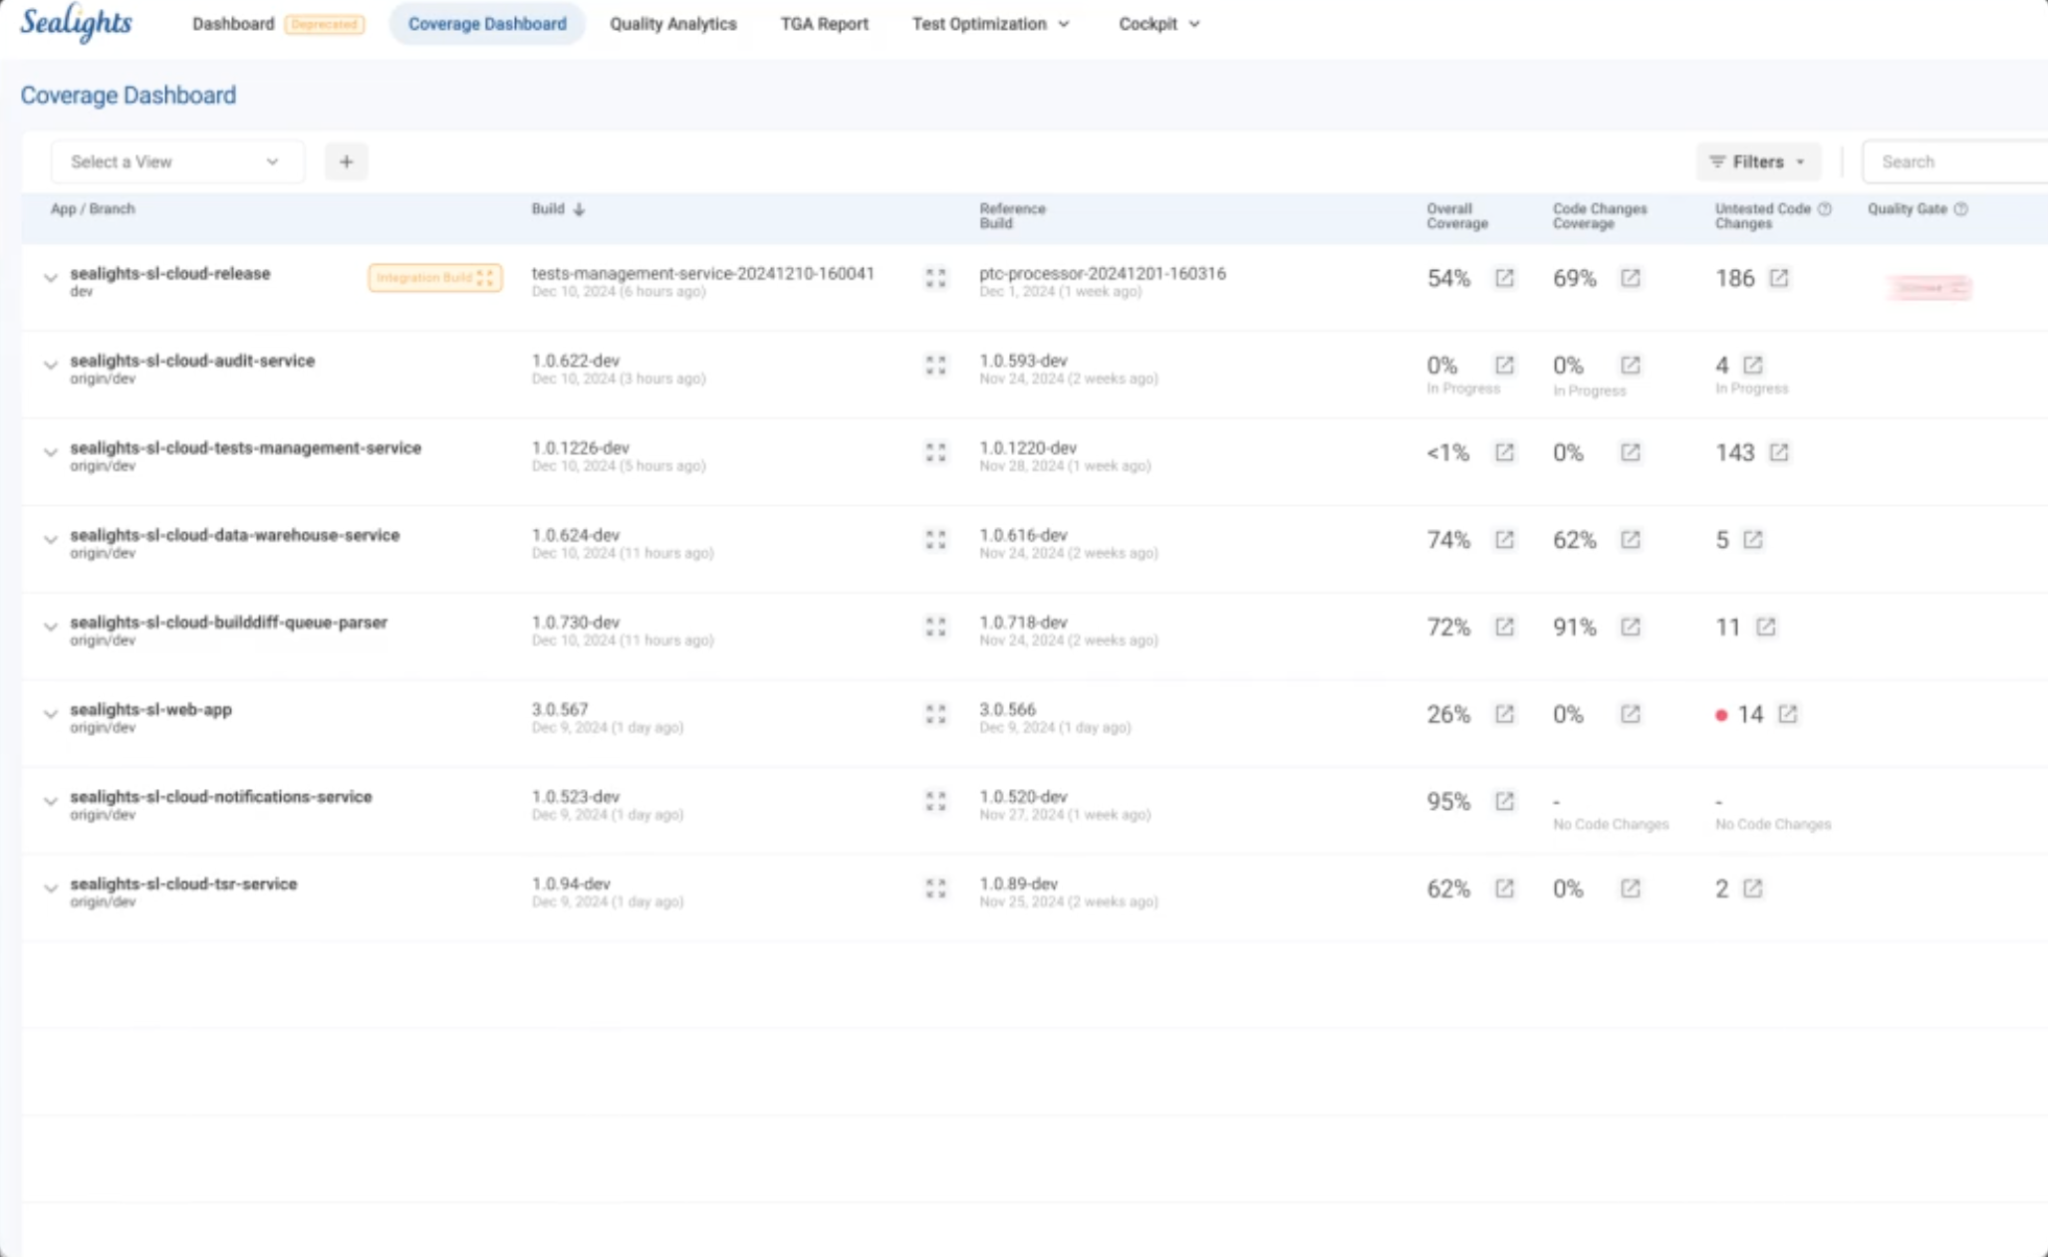Click reference build 1.0.89-dev
2048x1257 pixels.
pyautogui.click(x=1018, y=884)
